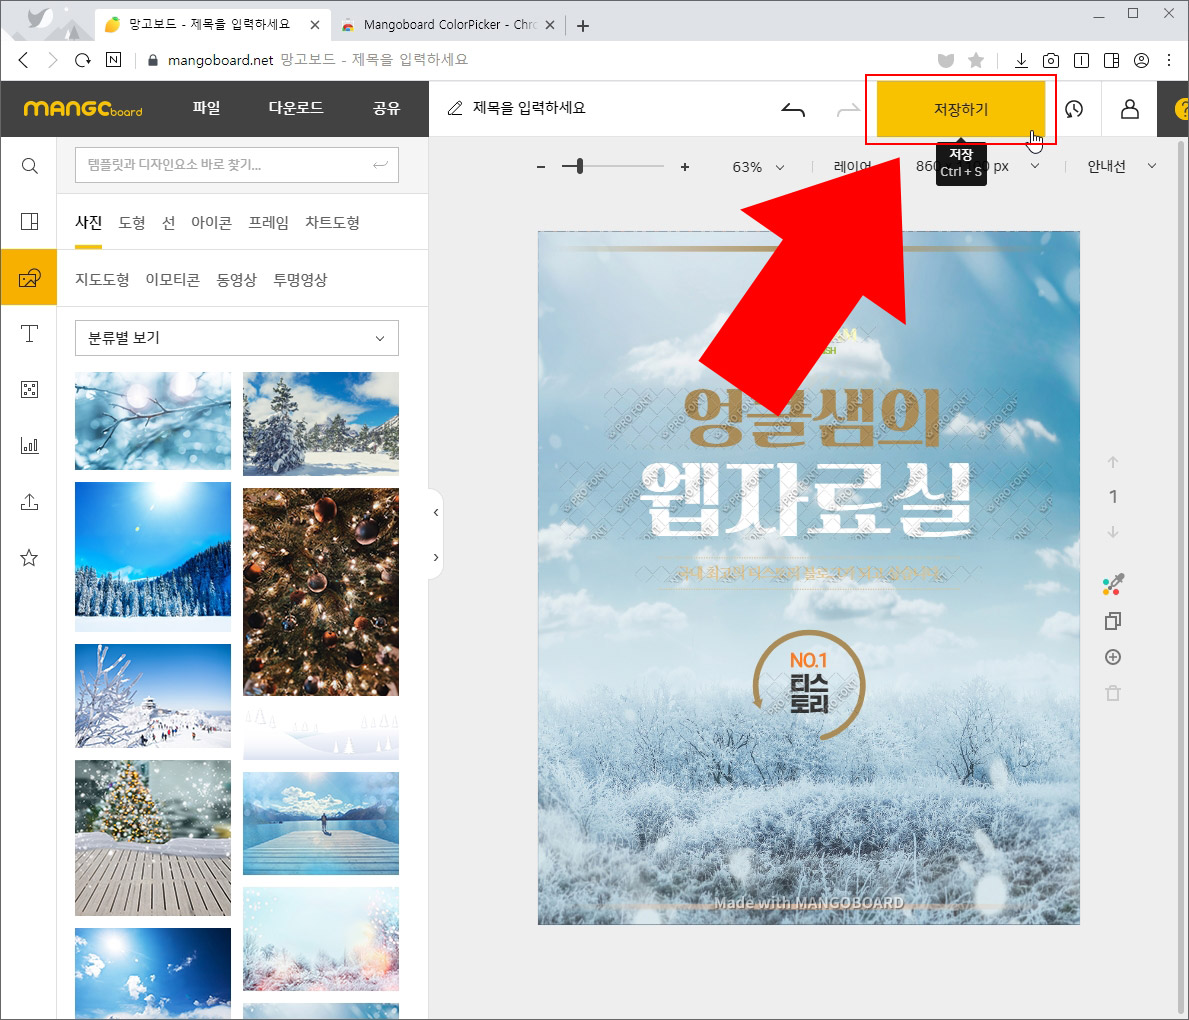The width and height of the screenshot is (1189, 1020).
Task: Open the 안내선 guide options dropdown
Action: click(x=1118, y=167)
